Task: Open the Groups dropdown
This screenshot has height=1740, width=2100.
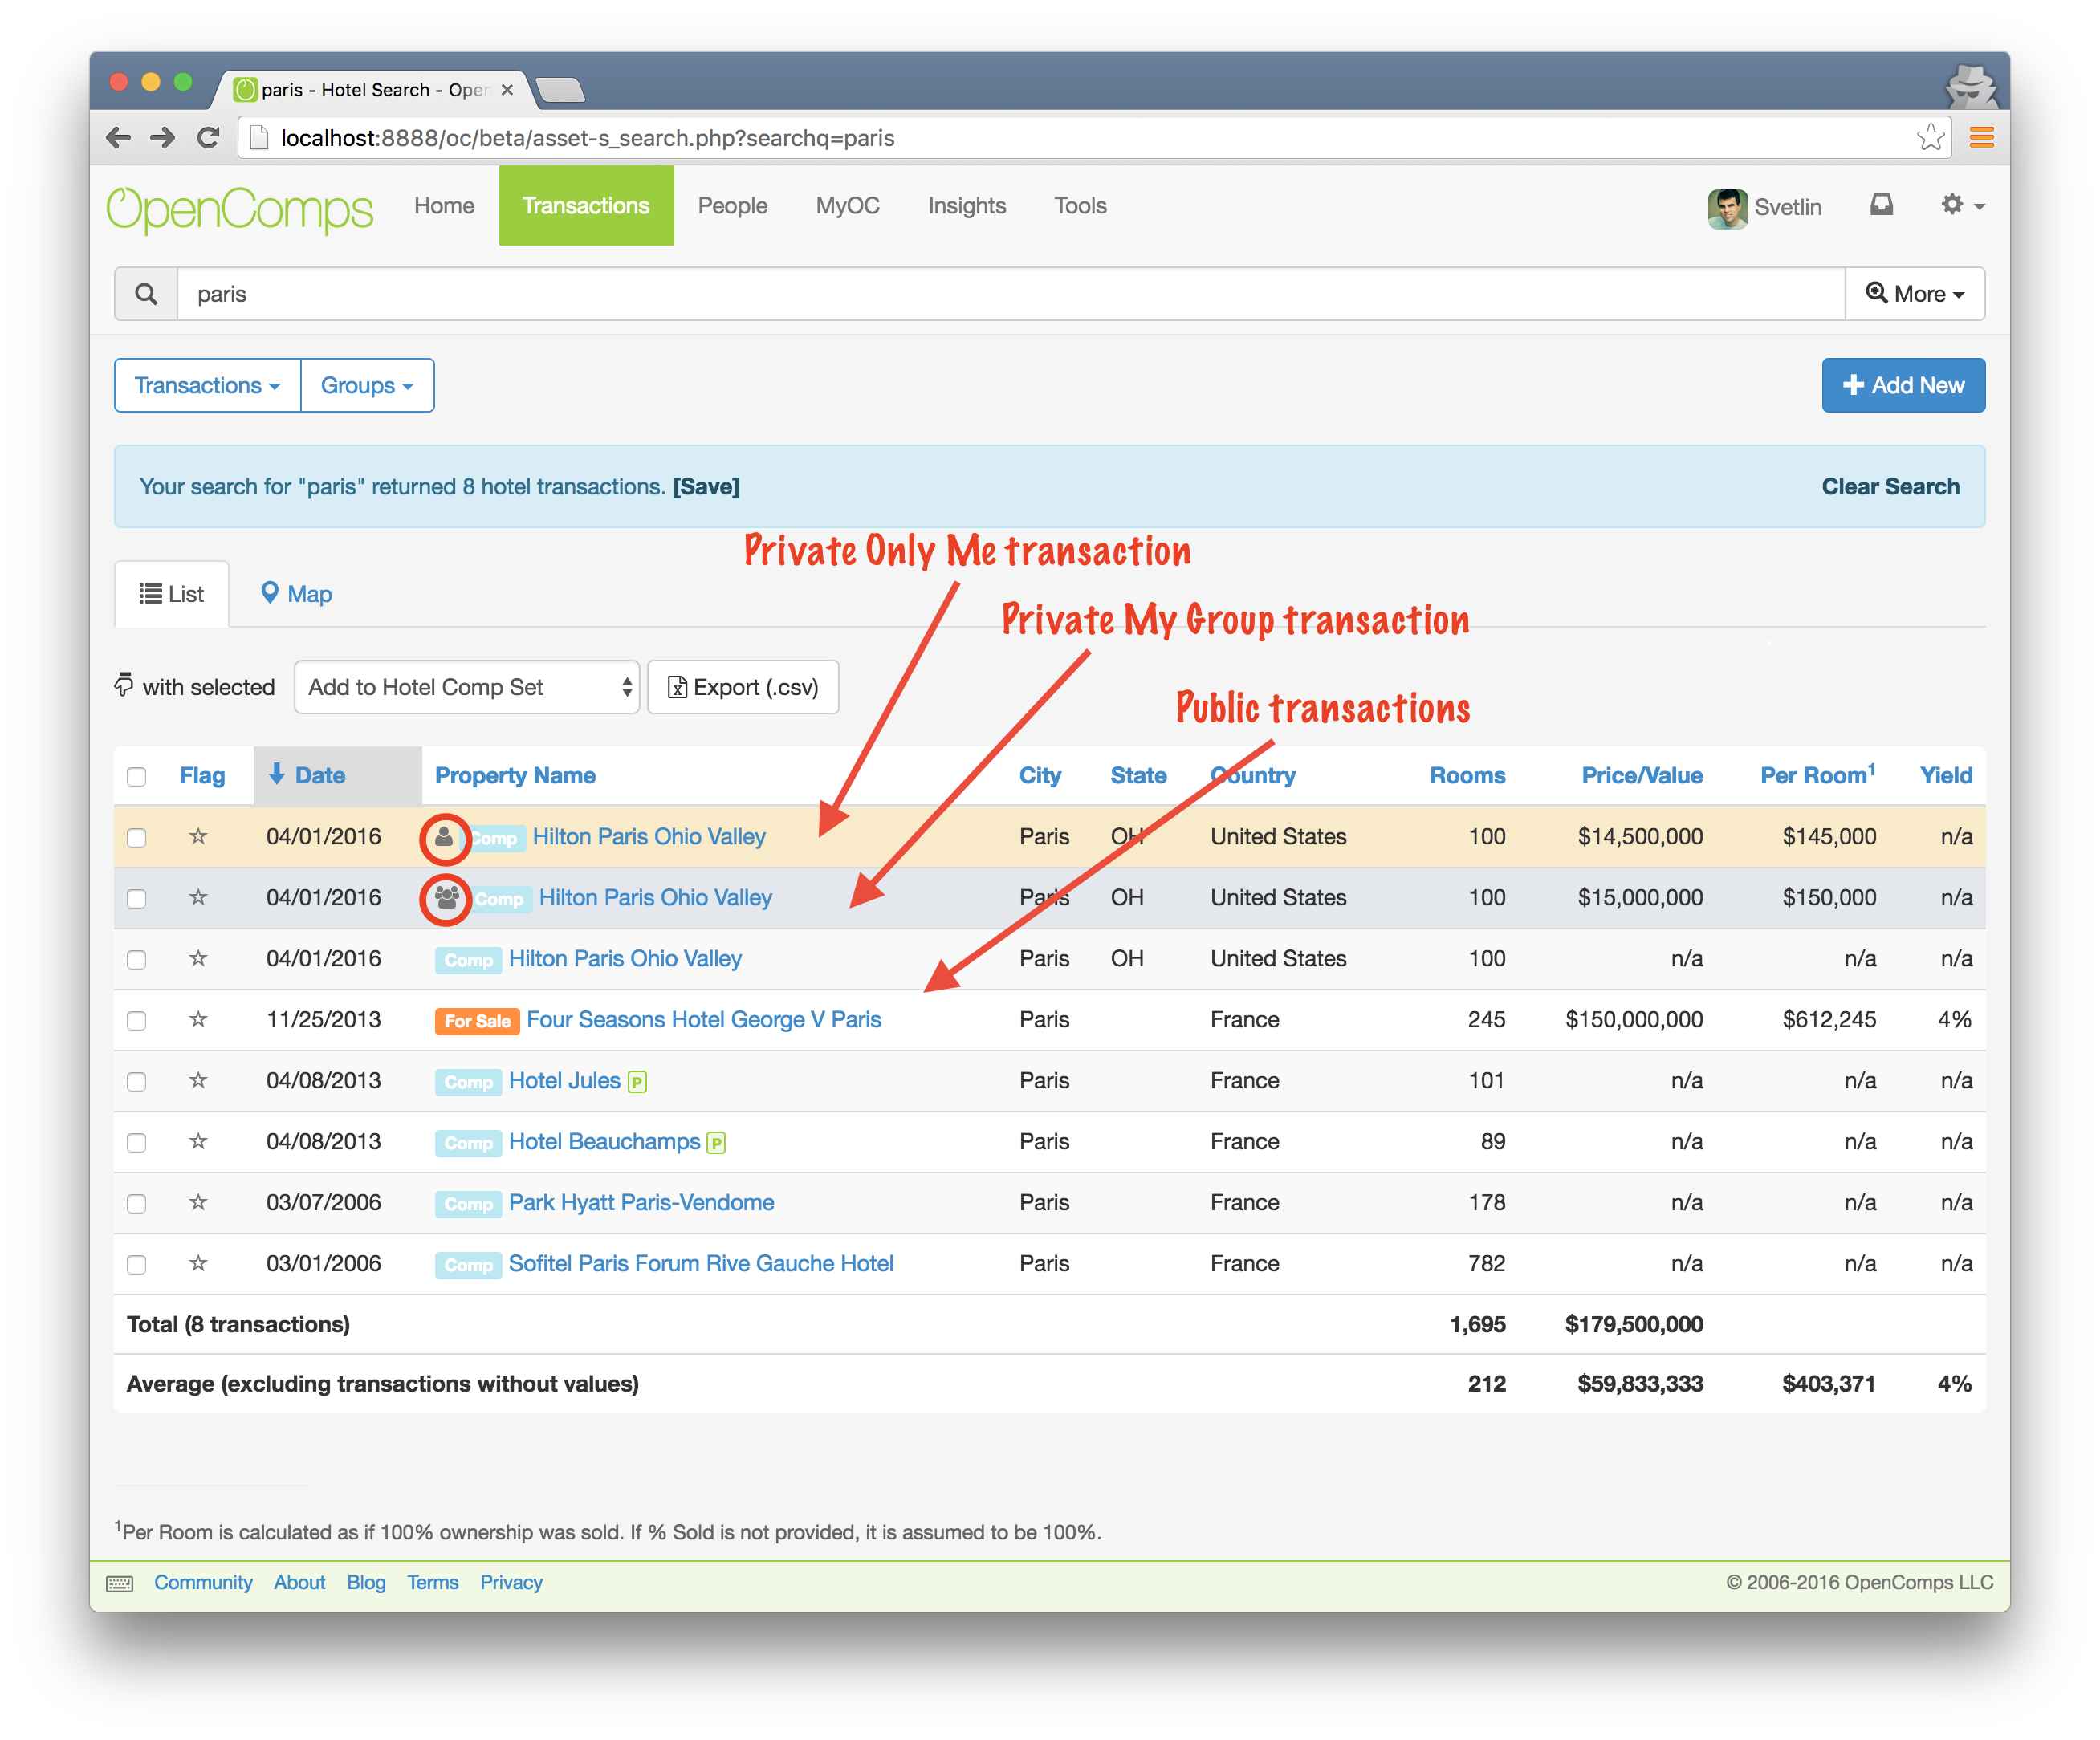Action: click(x=366, y=385)
